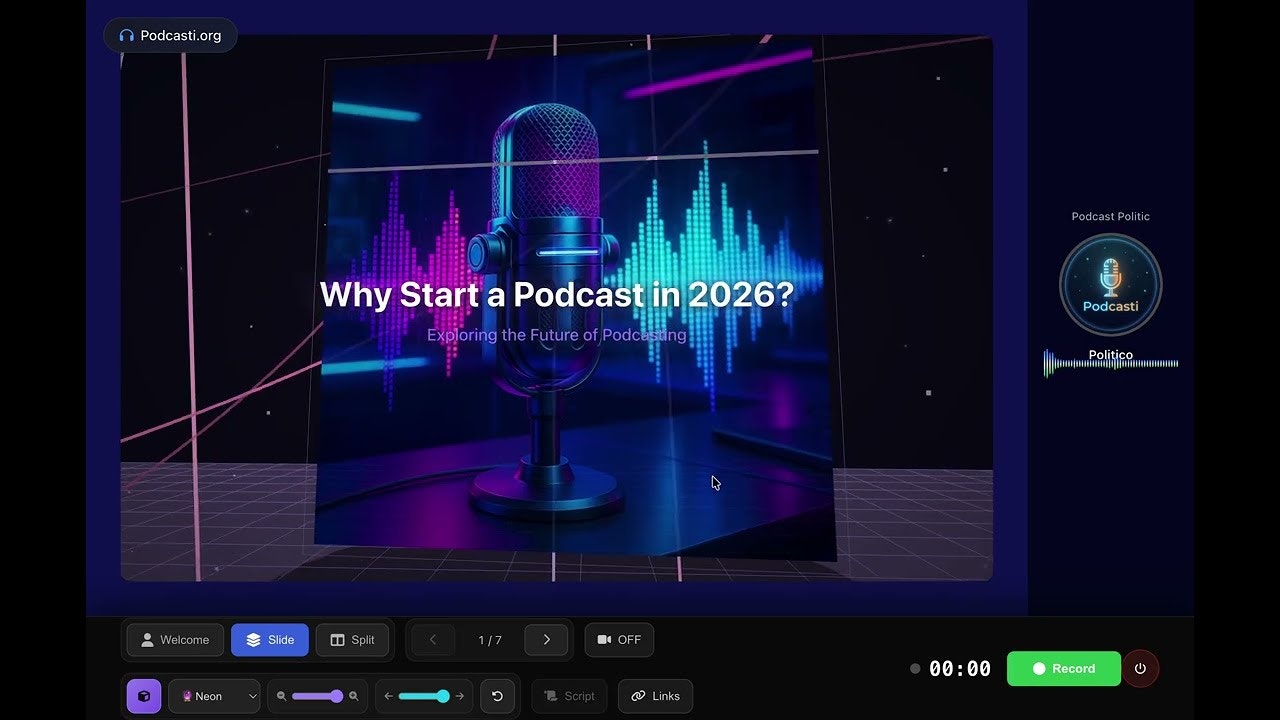Switch to the Split view tab
Viewport: 1280px width, 720px height.
coord(352,640)
